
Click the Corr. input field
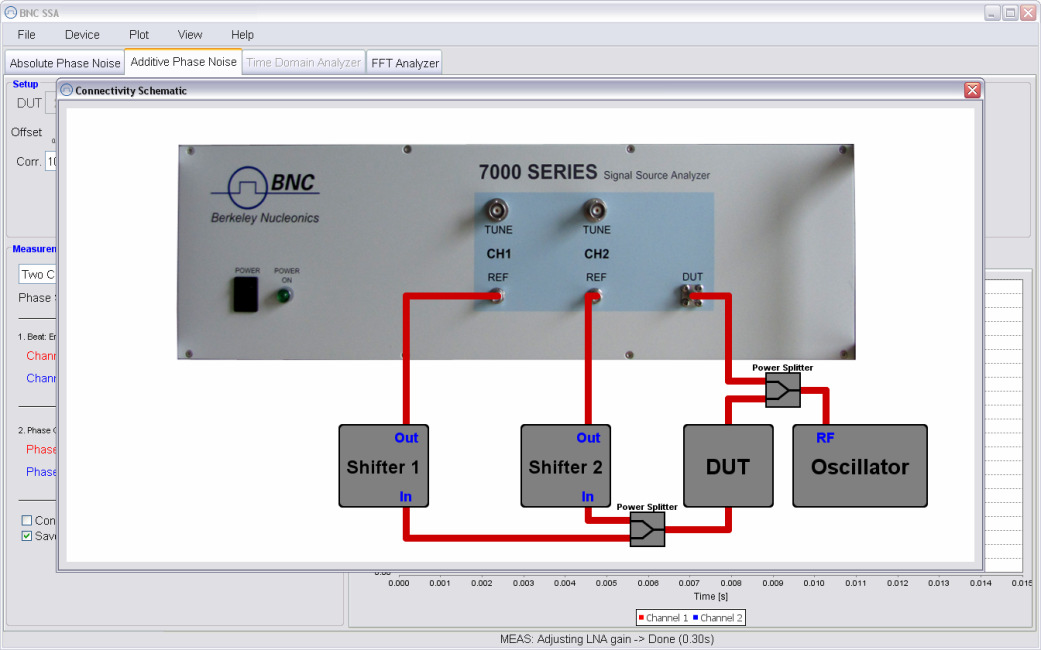click(51, 161)
